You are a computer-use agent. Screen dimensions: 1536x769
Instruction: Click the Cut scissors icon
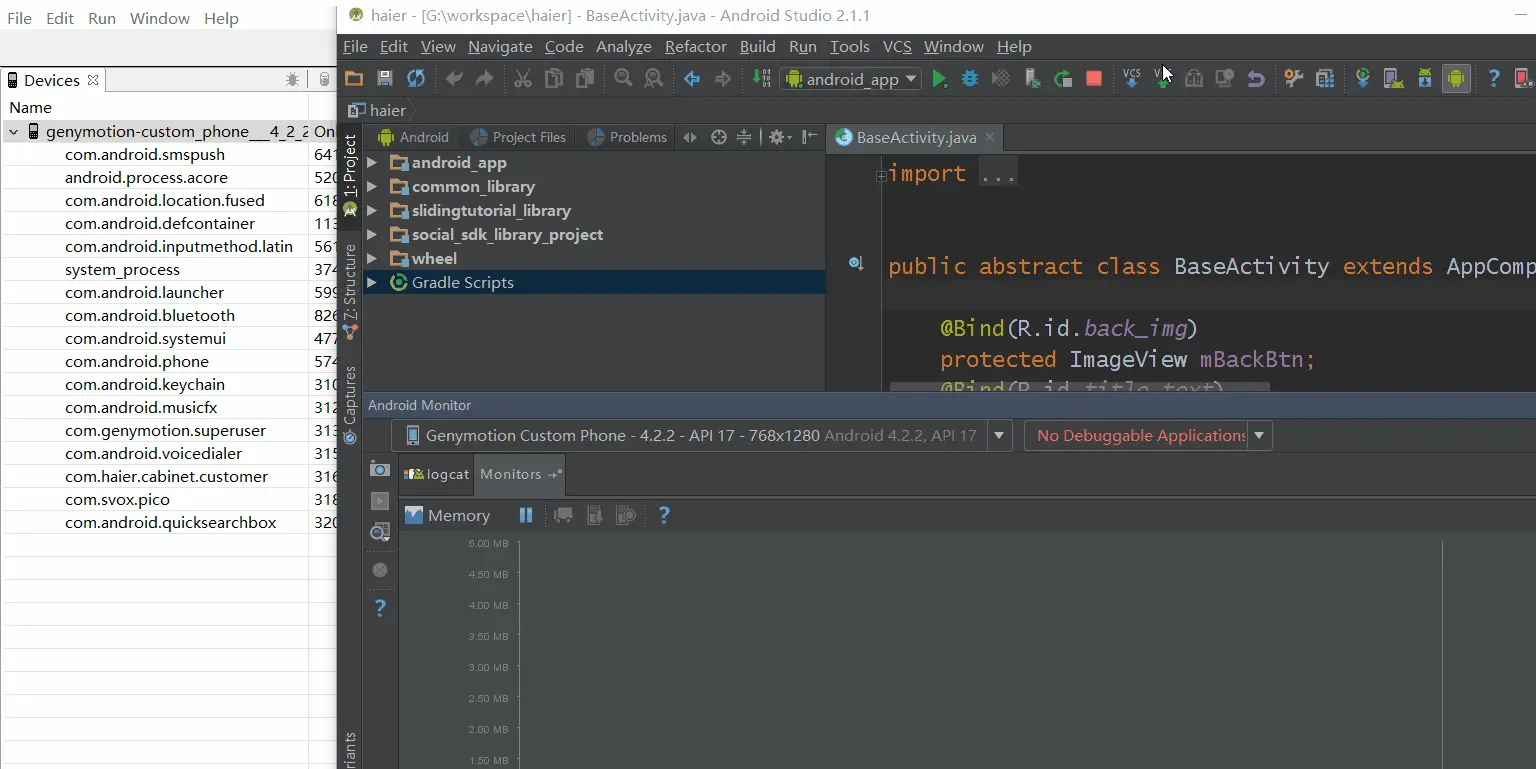pyautogui.click(x=522, y=79)
